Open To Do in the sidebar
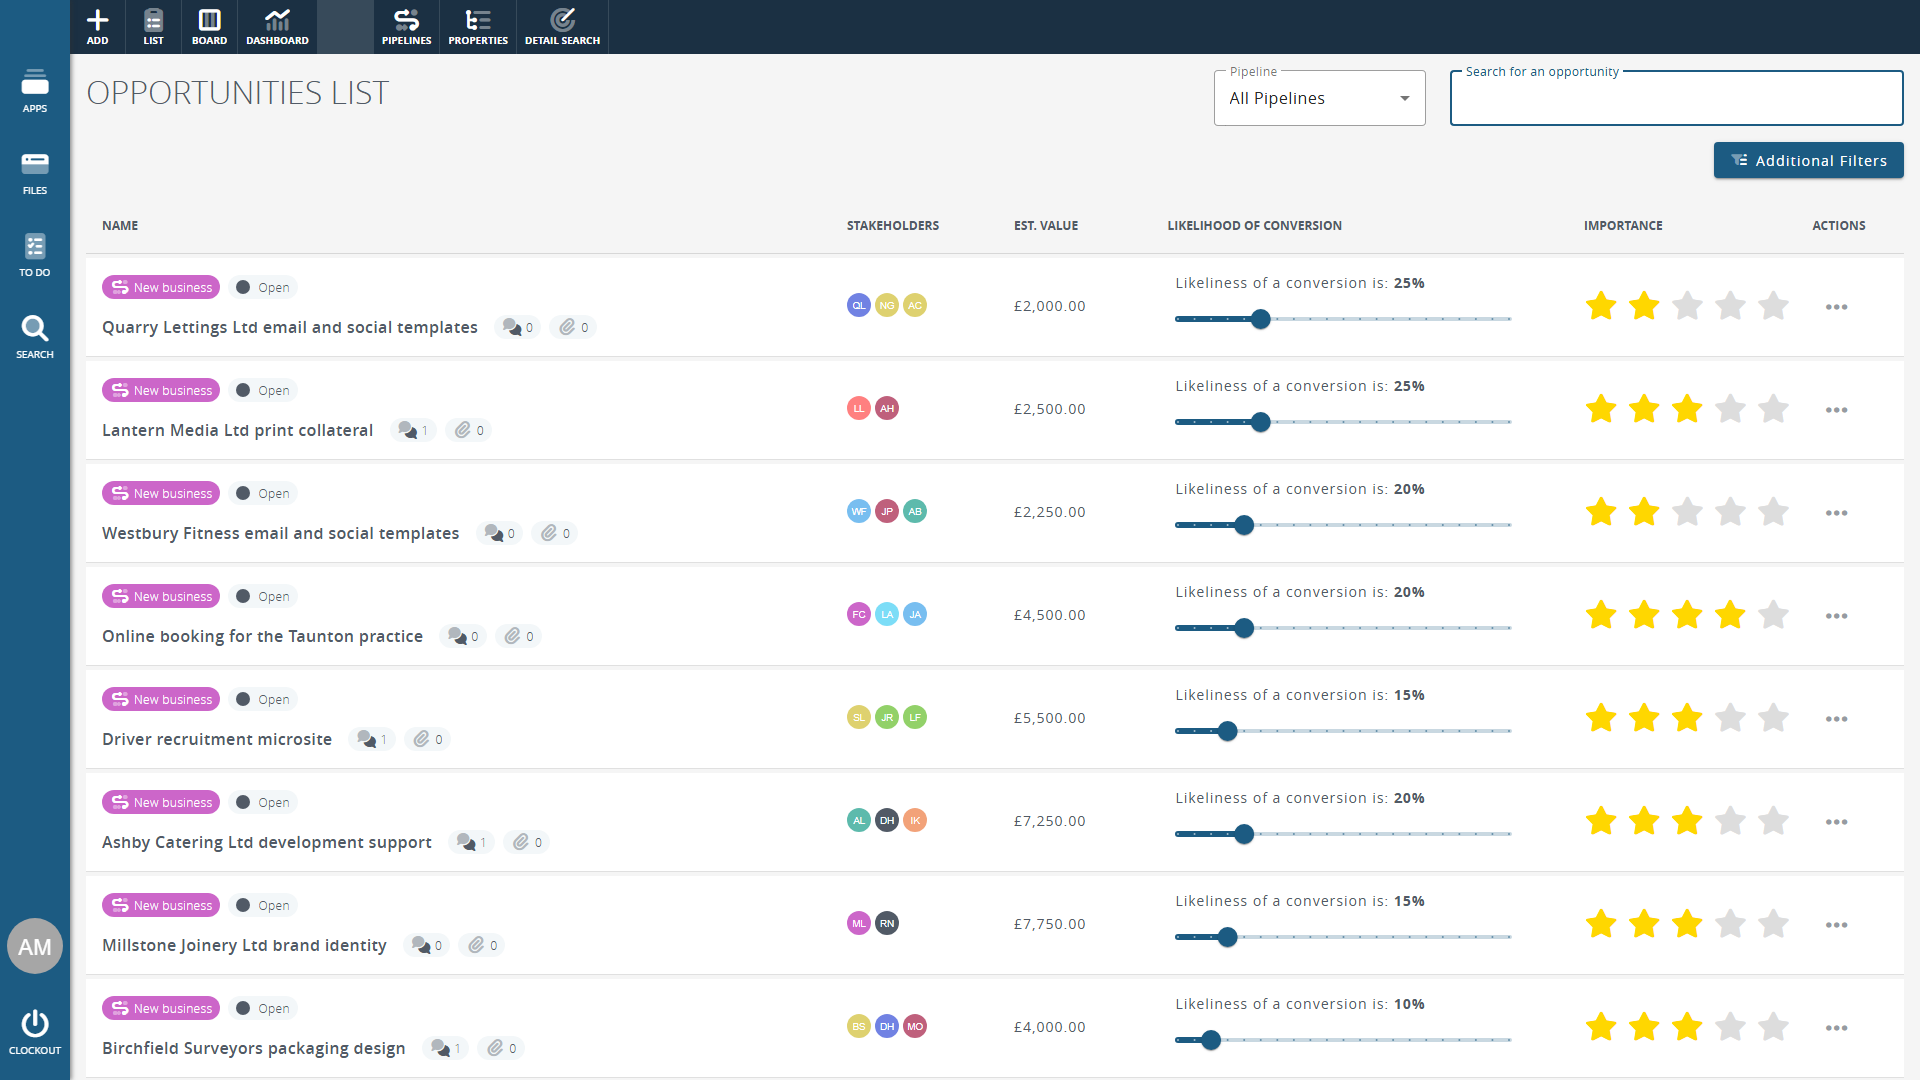 35,254
